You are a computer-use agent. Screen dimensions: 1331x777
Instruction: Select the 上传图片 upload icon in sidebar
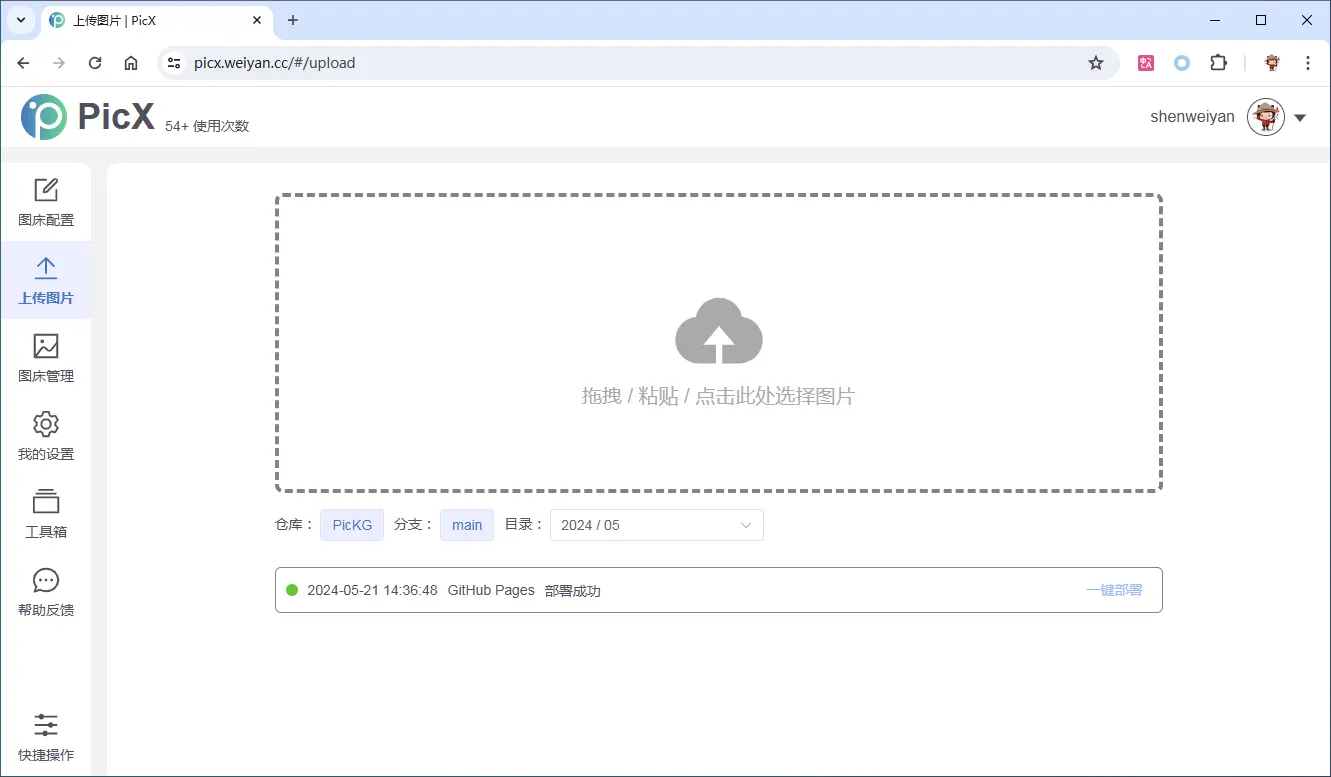coord(46,268)
